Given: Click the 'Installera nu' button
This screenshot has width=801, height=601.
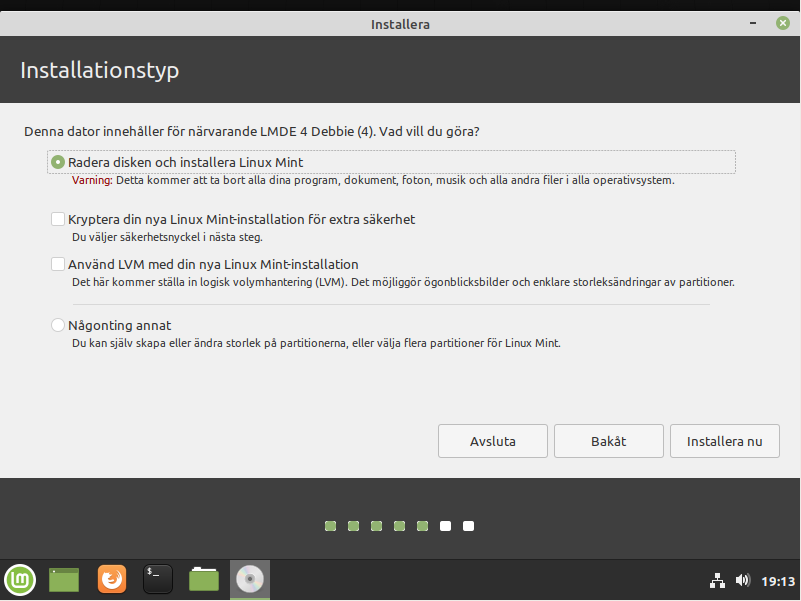Looking at the screenshot, I should (x=725, y=441).
